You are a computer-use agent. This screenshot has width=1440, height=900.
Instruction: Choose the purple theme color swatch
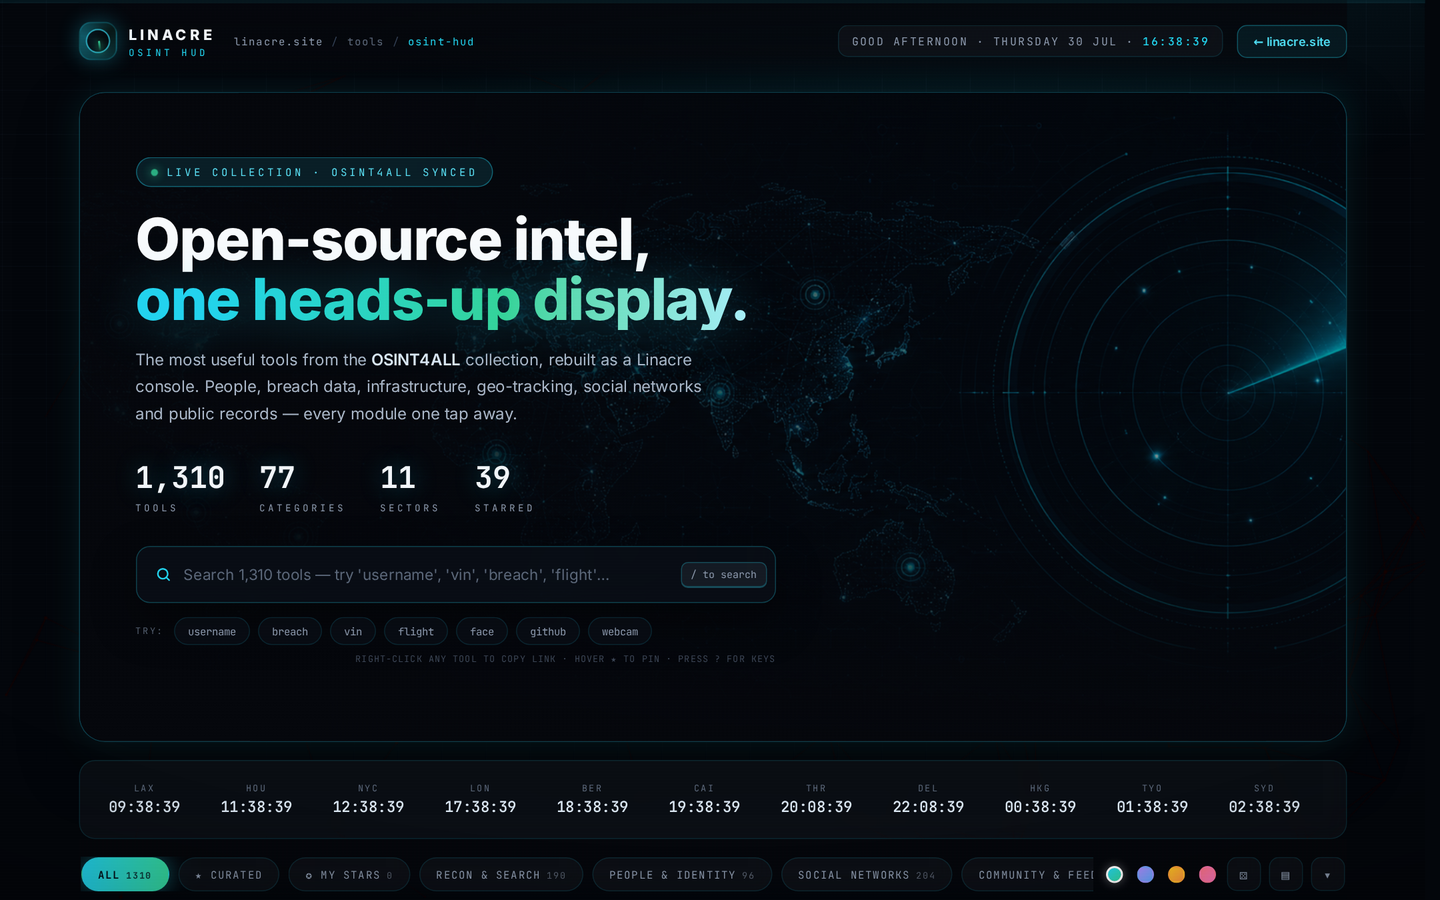tap(1146, 875)
